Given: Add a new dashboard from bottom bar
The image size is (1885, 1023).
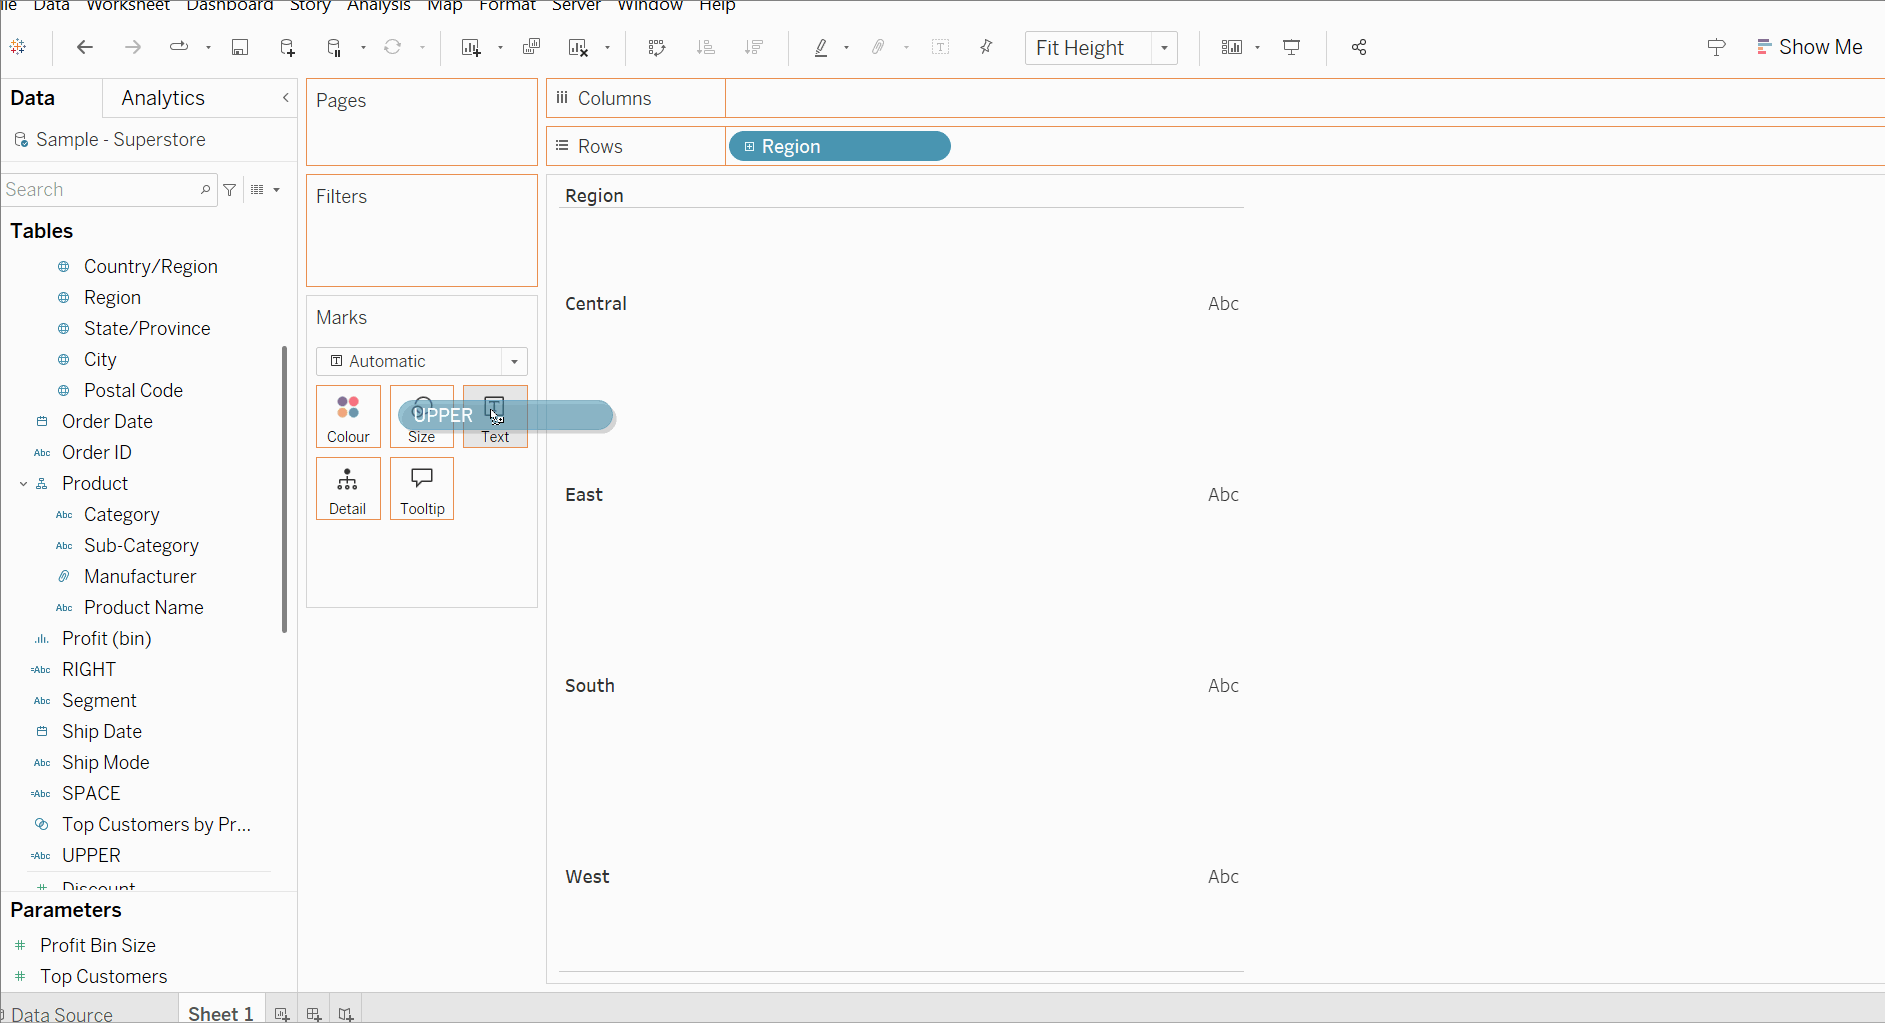Looking at the screenshot, I should click(x=314, y=1014).
